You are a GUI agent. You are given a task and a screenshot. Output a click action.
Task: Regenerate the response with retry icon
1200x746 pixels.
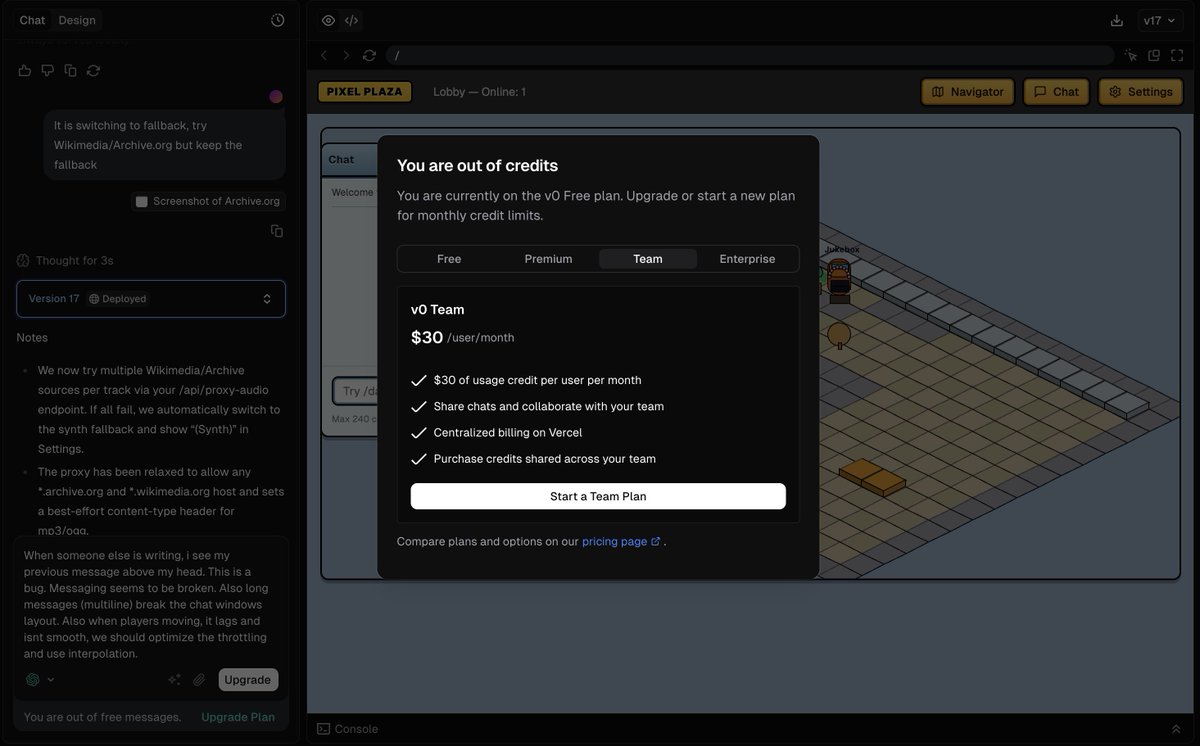point(93,70)
